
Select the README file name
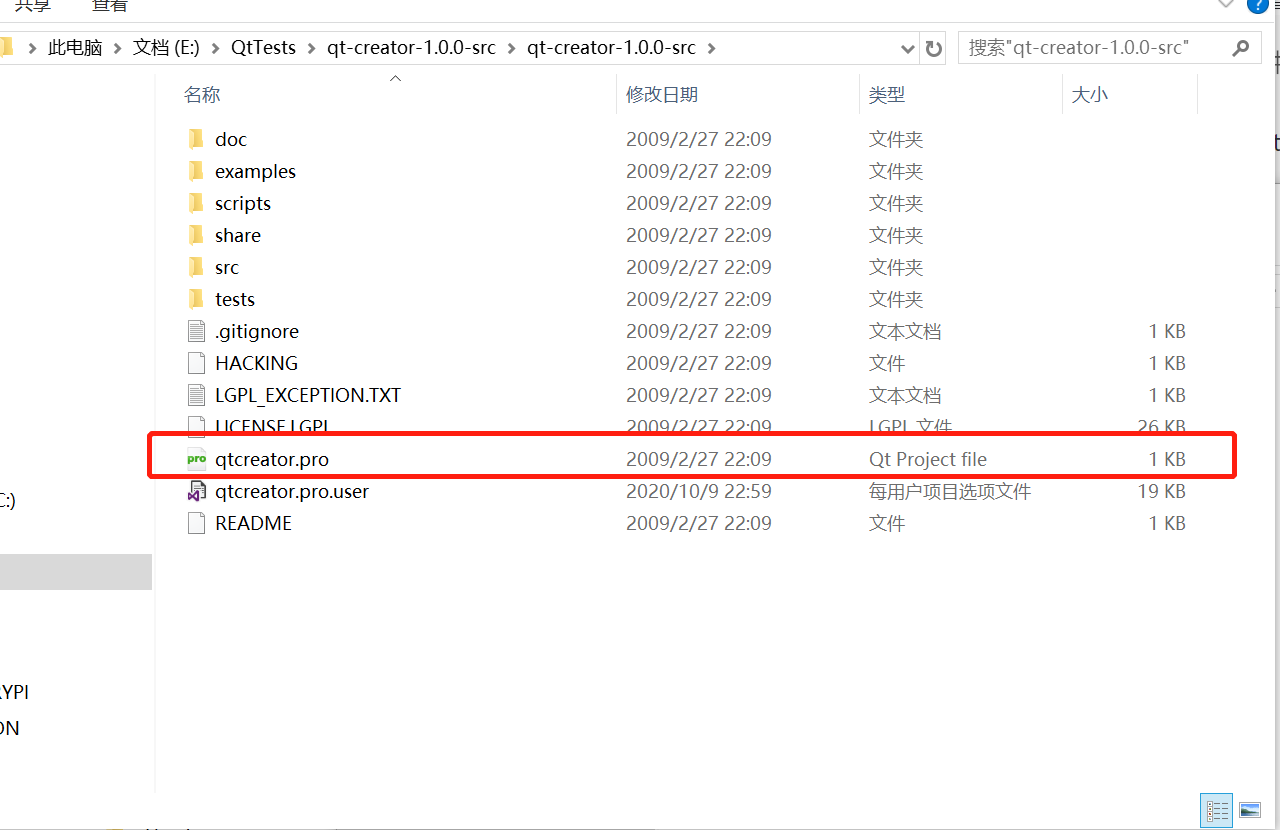tap(253, 523)
